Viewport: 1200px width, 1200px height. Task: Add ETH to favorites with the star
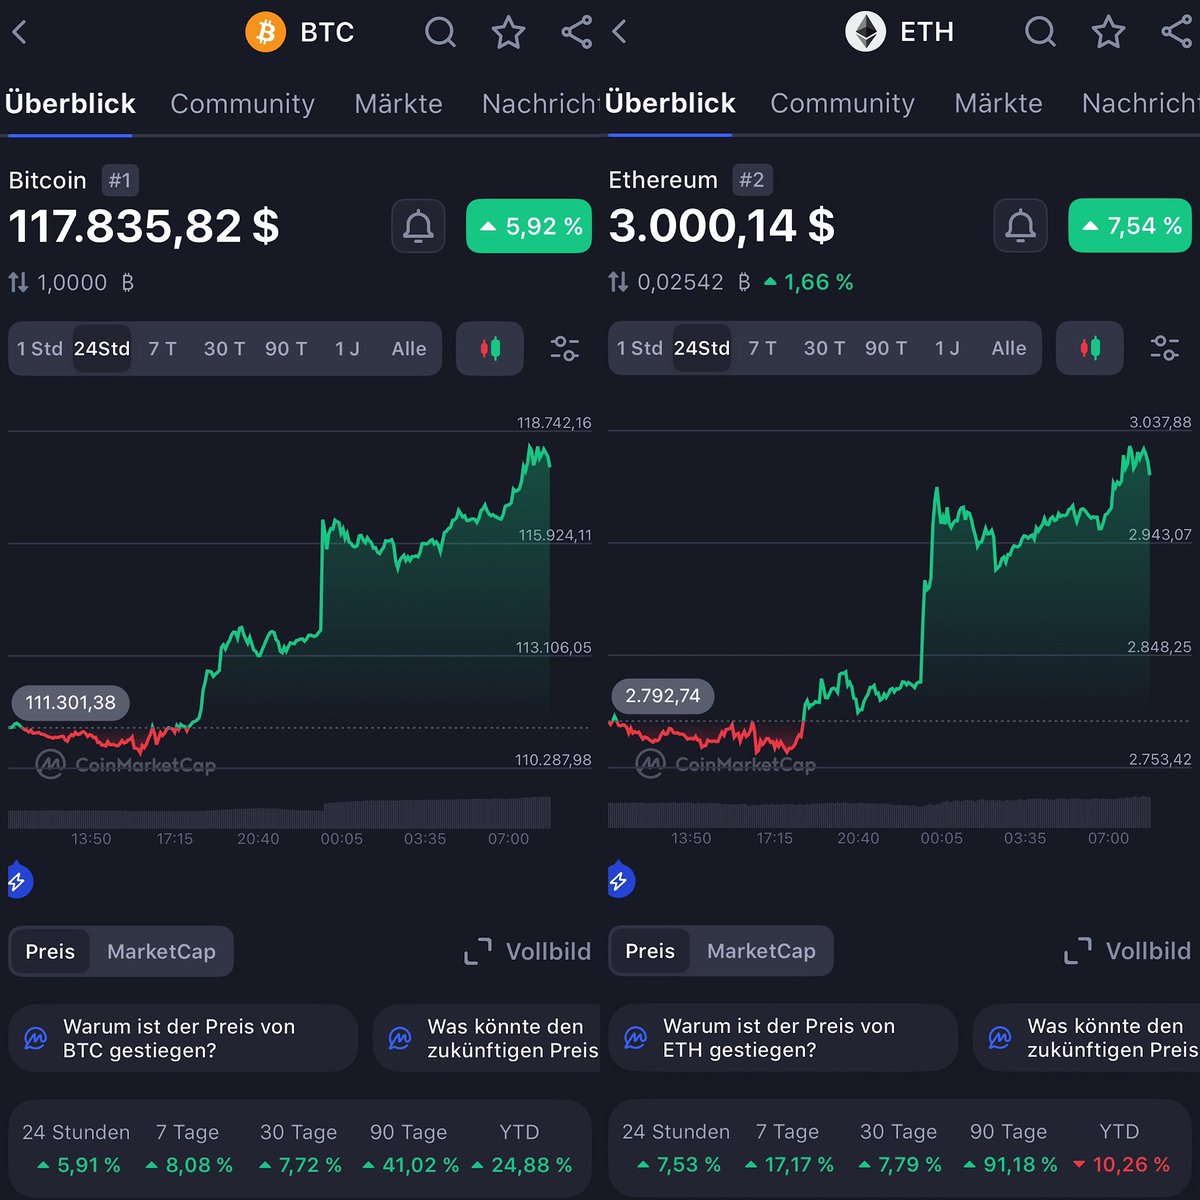(1108, 32)
